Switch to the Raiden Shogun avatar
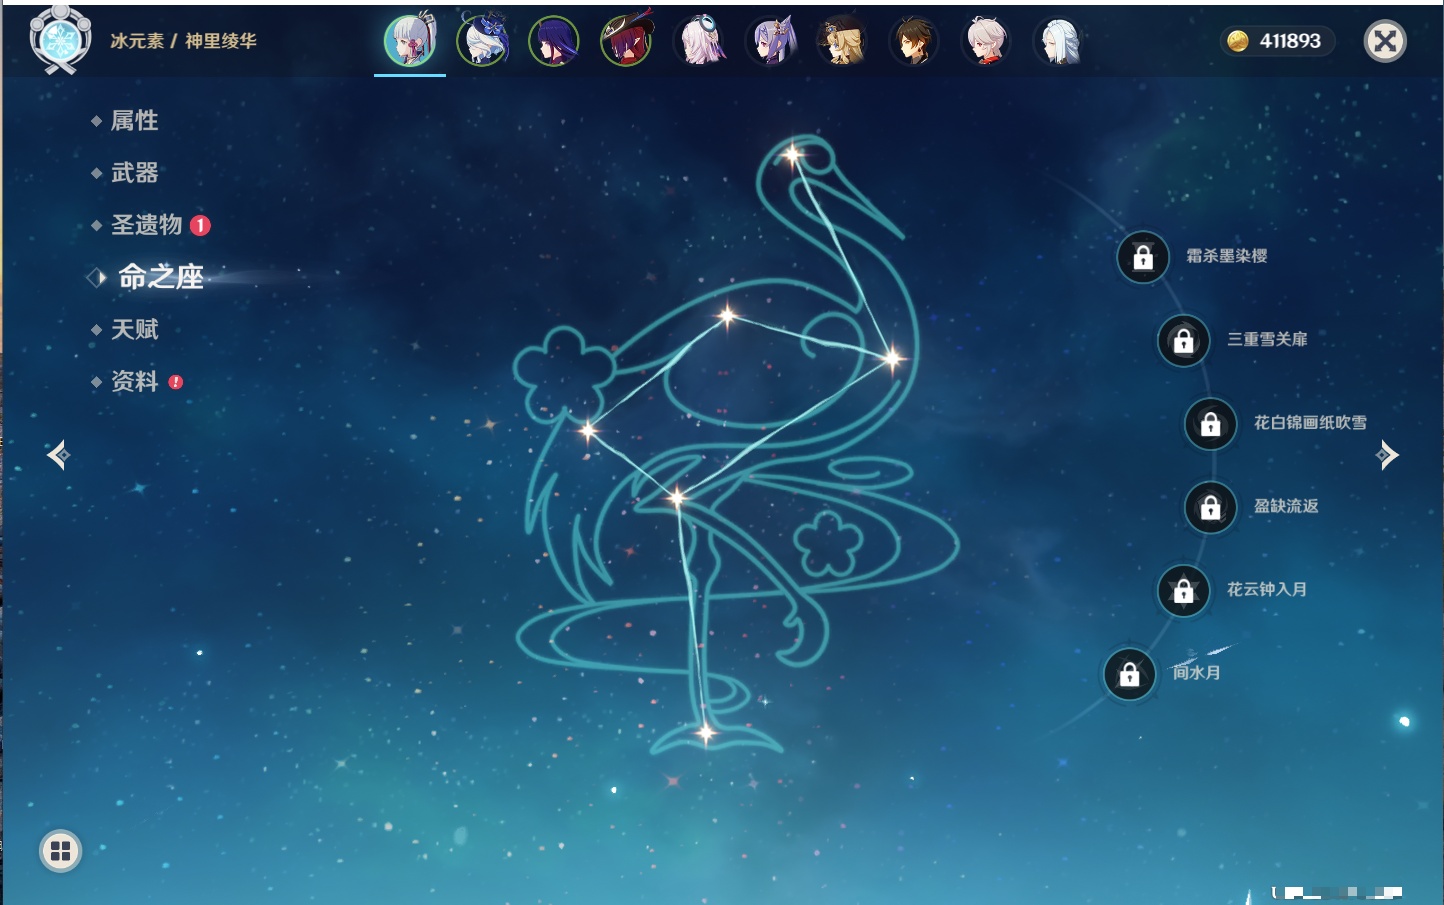Viewport: 1444px width, 905px height. (x=554, y=41)
